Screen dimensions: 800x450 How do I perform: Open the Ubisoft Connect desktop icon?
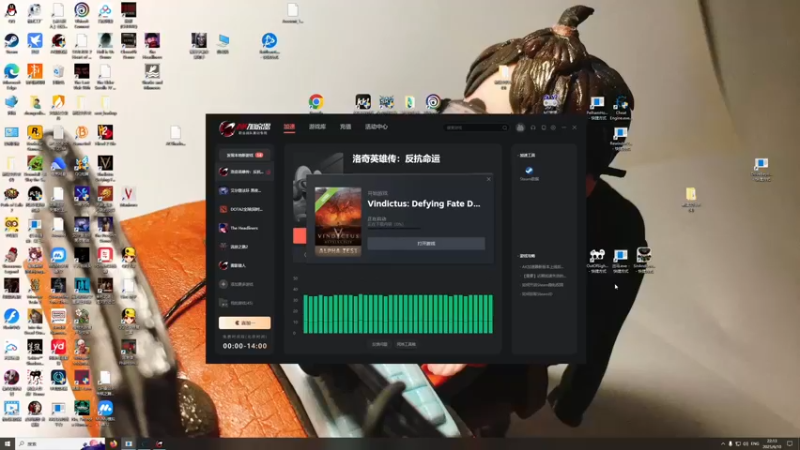(82, 12)
